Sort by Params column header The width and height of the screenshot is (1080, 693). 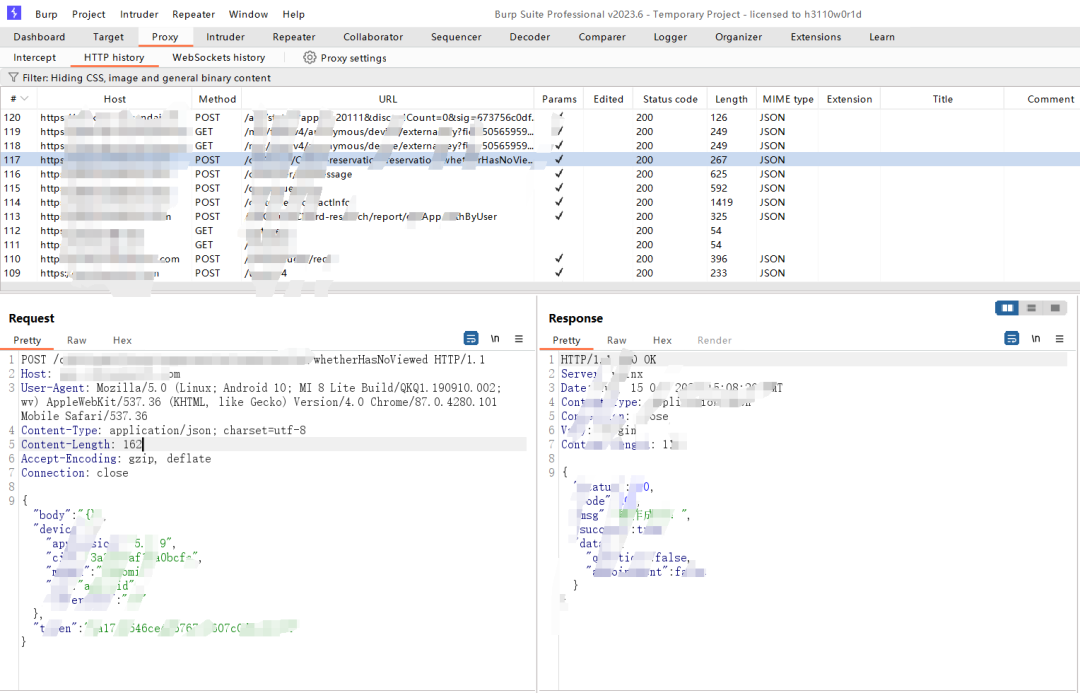pos(559,99)
